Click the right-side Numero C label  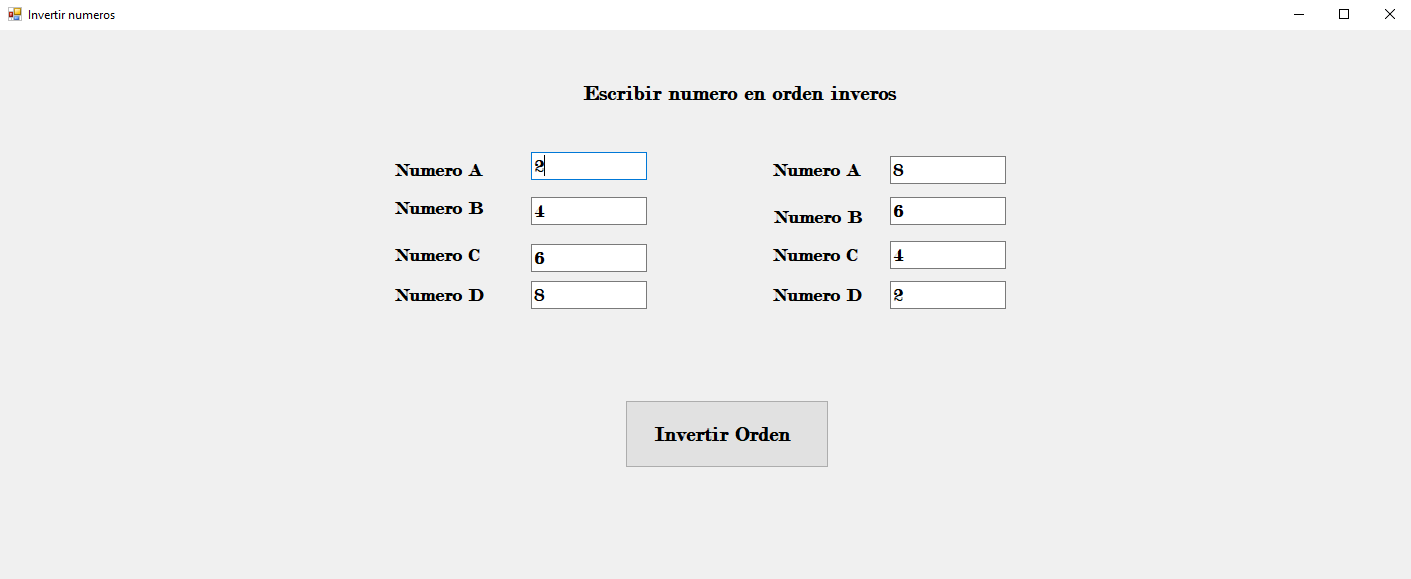816,255
